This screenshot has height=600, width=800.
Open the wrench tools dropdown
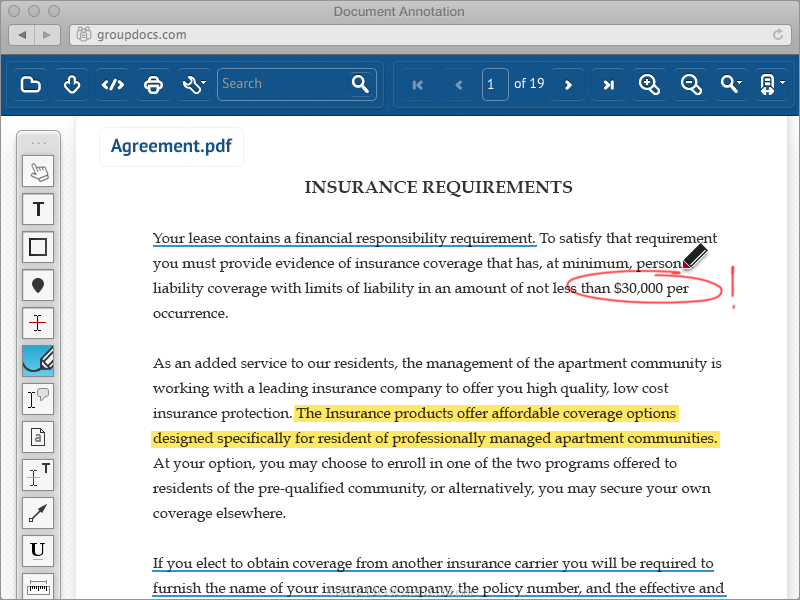pyautogui.click(x=194, y=84)
